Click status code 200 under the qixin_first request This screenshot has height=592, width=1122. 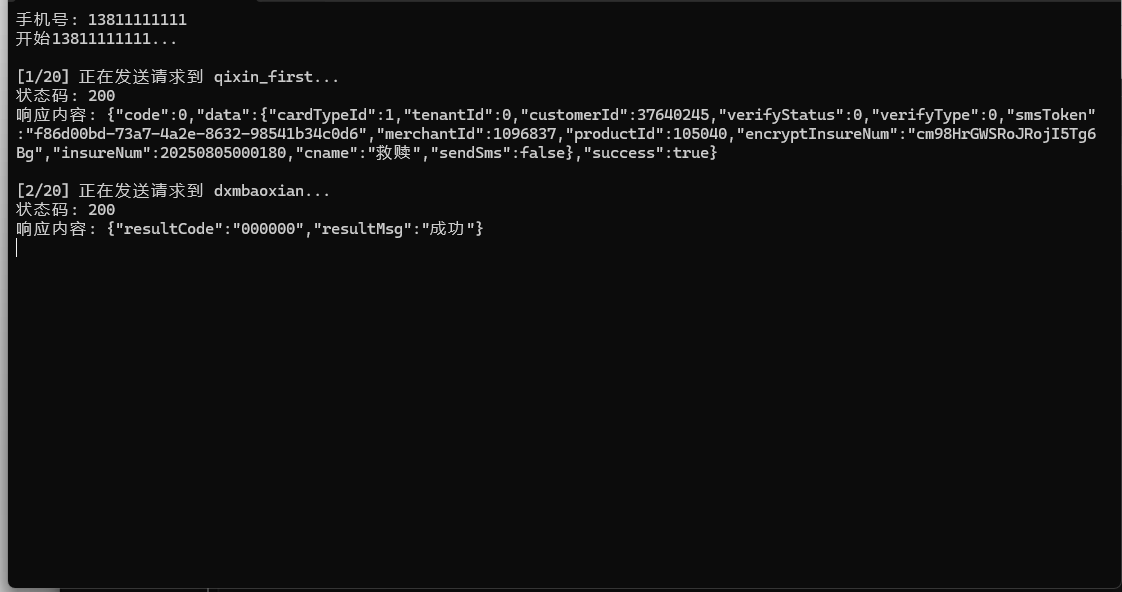coord(101,96)
